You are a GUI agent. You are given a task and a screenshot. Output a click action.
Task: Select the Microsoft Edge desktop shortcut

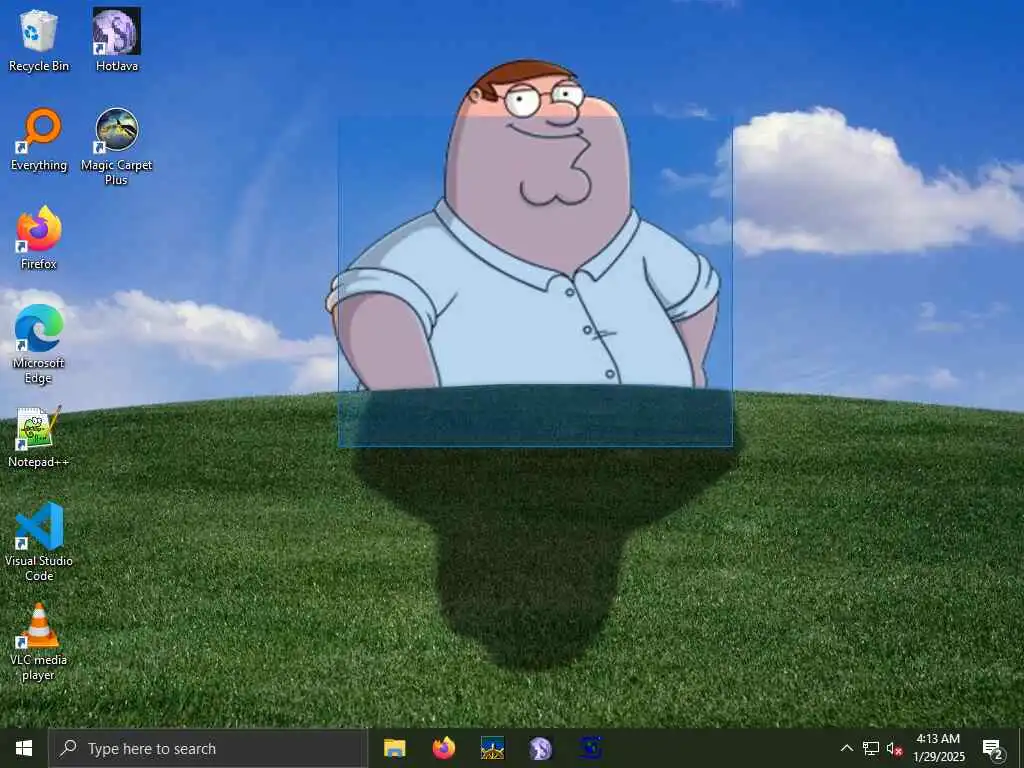(x=39, y=344)
